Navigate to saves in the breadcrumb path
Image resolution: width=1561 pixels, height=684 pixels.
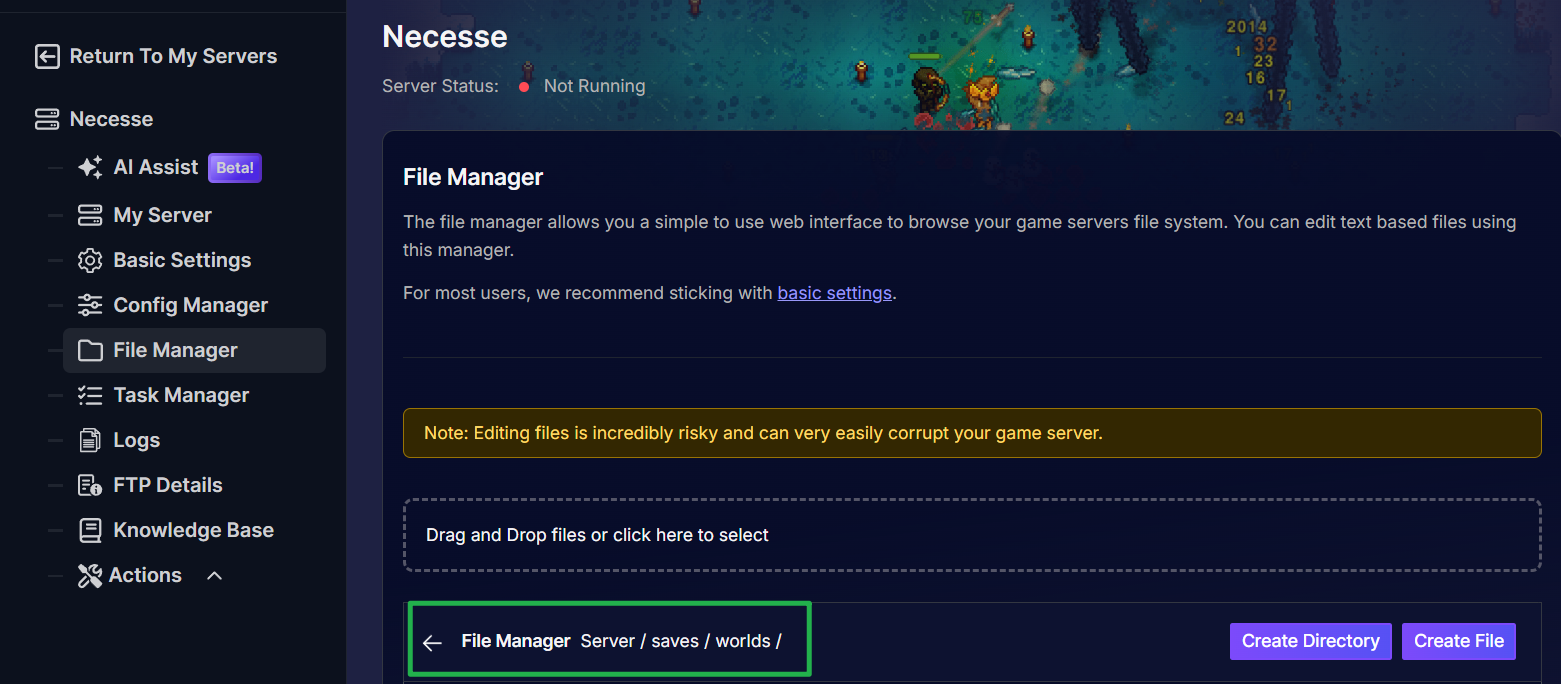click(675, 642)
